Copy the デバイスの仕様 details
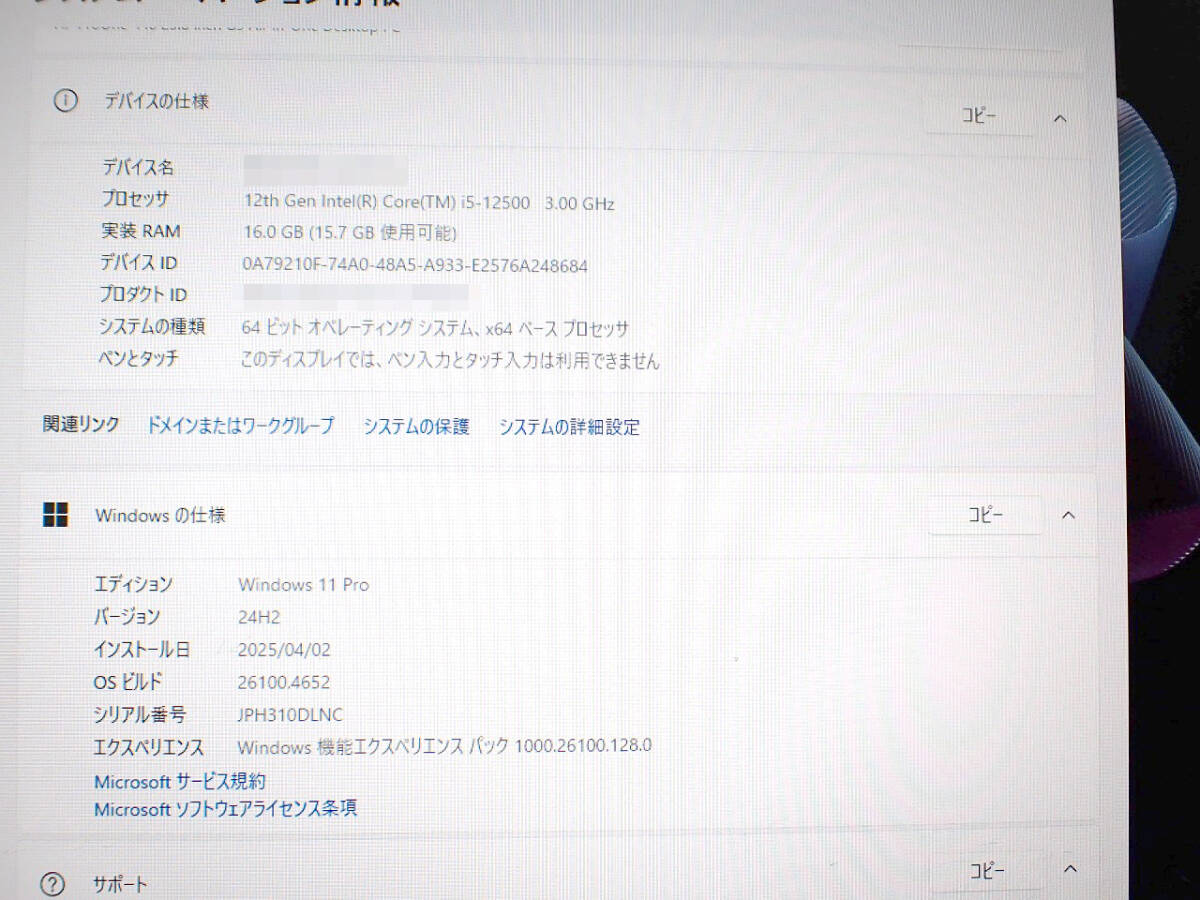Viewport: 1200px width, 900px height. coord(979,116)
